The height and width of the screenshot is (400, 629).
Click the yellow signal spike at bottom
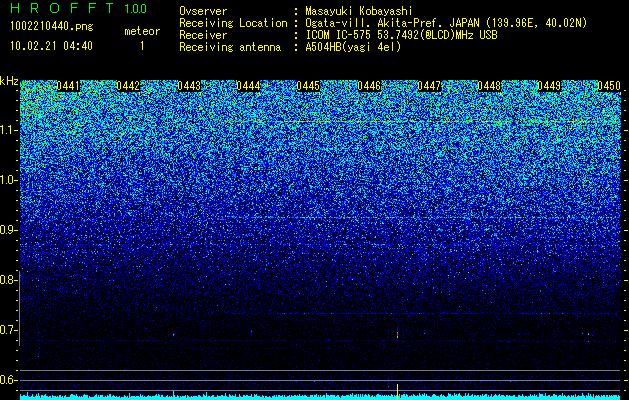pos(398,392)
